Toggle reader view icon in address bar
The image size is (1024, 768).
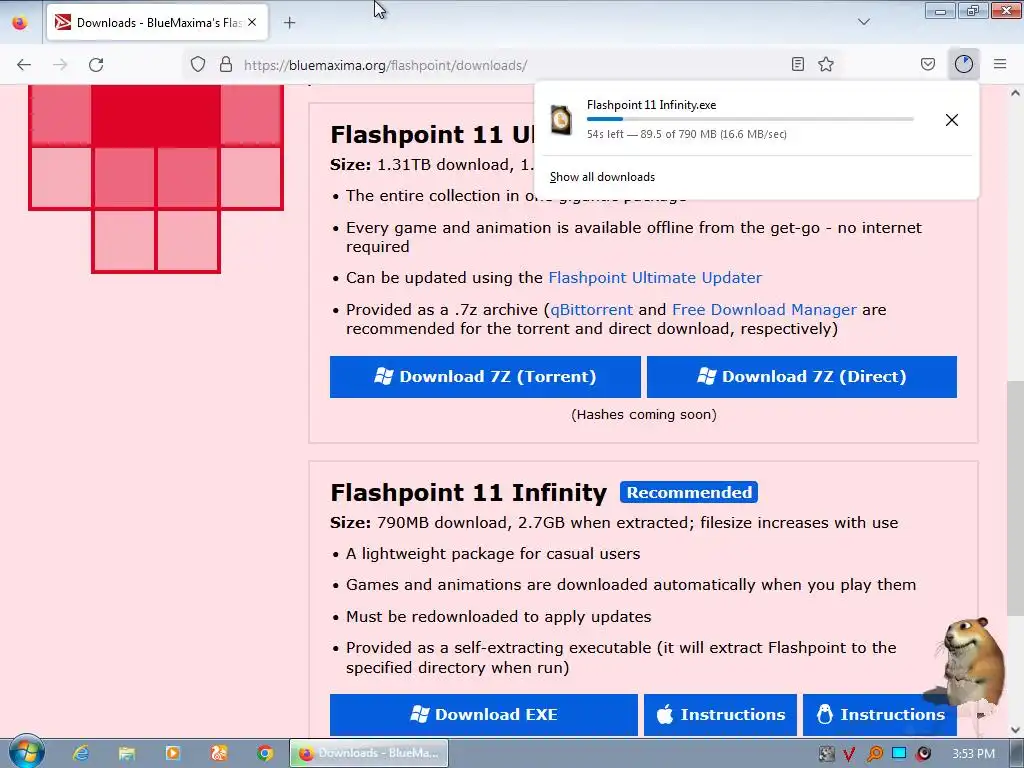tap(797, 64)
